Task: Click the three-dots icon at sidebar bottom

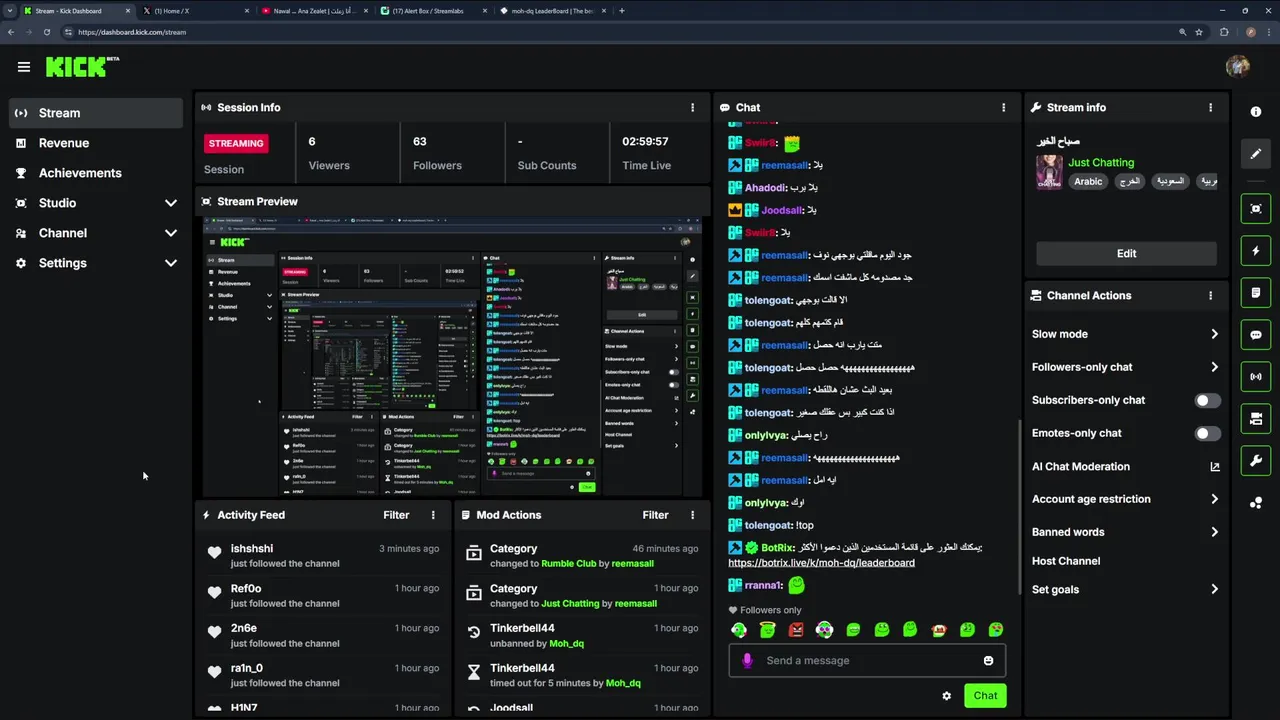Action: (1256, 503)
